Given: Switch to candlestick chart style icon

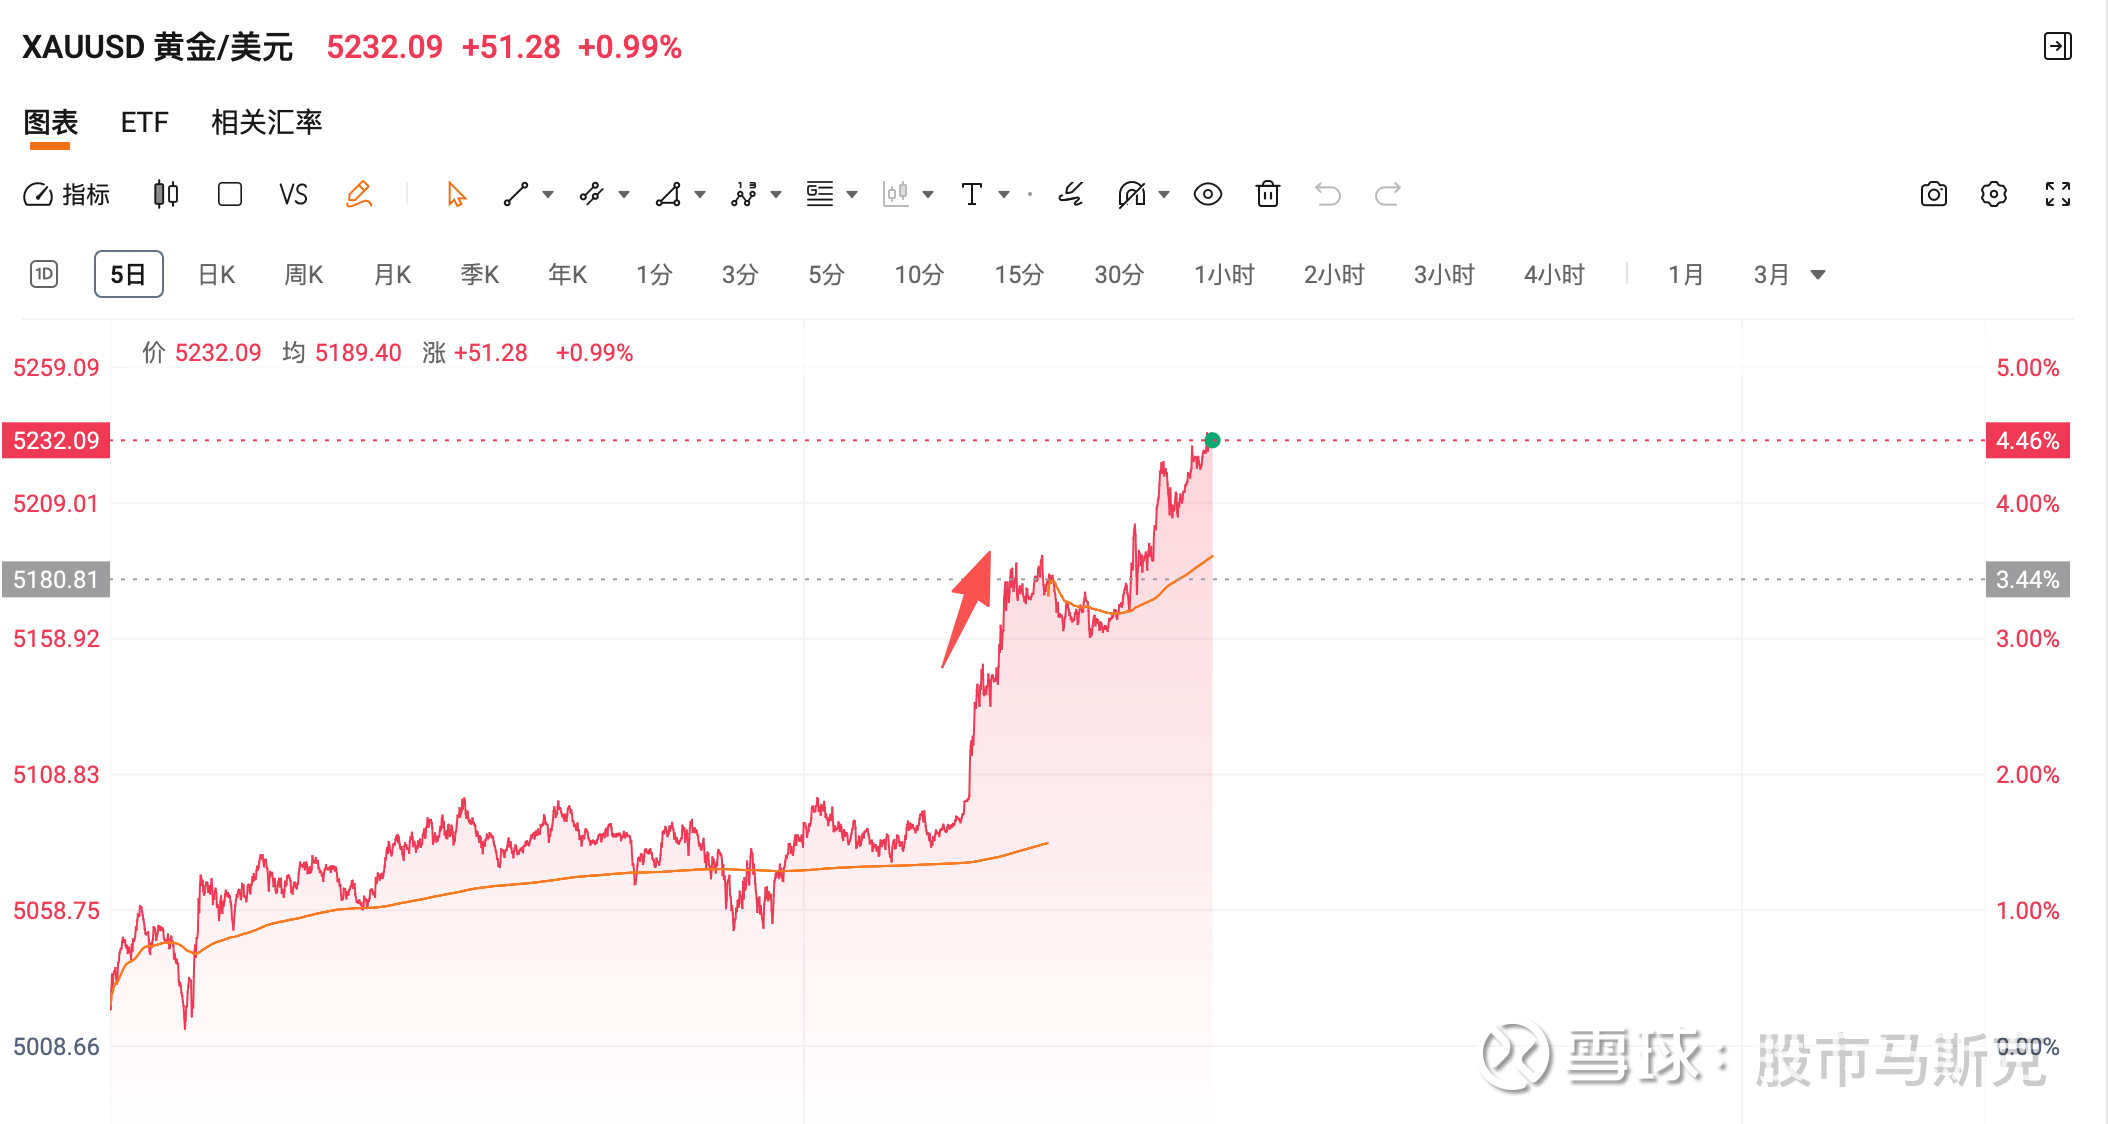Looking at the screenshot, I should [166, 194].
